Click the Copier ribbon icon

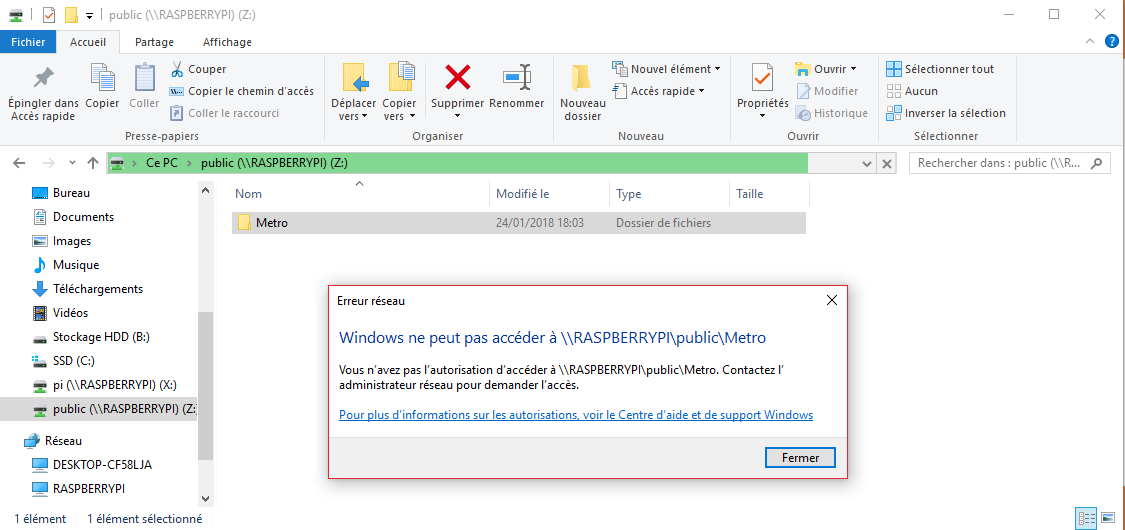coord(103,77)
